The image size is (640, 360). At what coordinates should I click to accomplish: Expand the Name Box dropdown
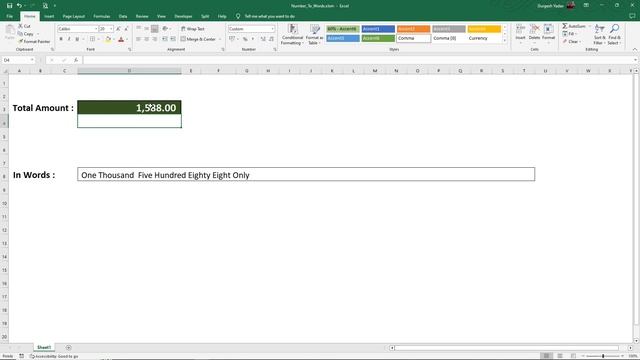click(32, 60)
